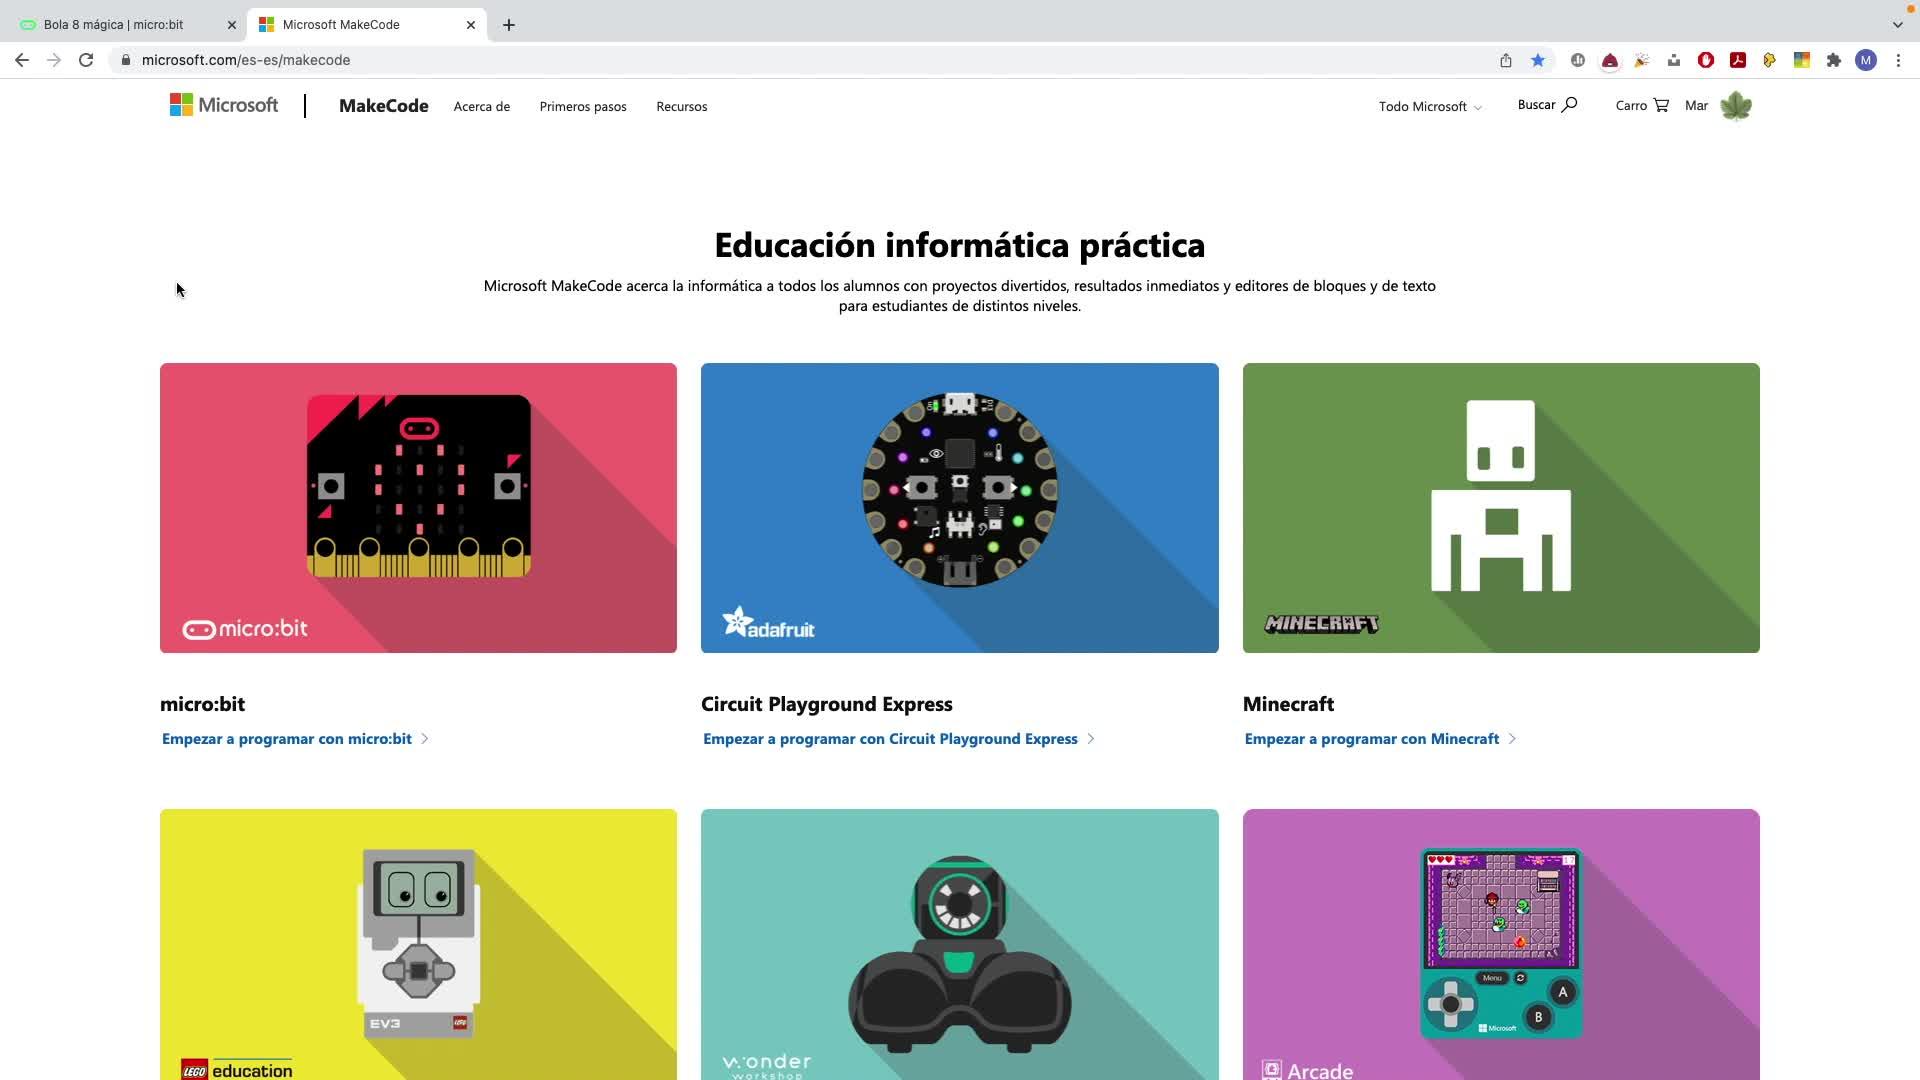Open the Acerca de menu item

[x=482, y=106]
